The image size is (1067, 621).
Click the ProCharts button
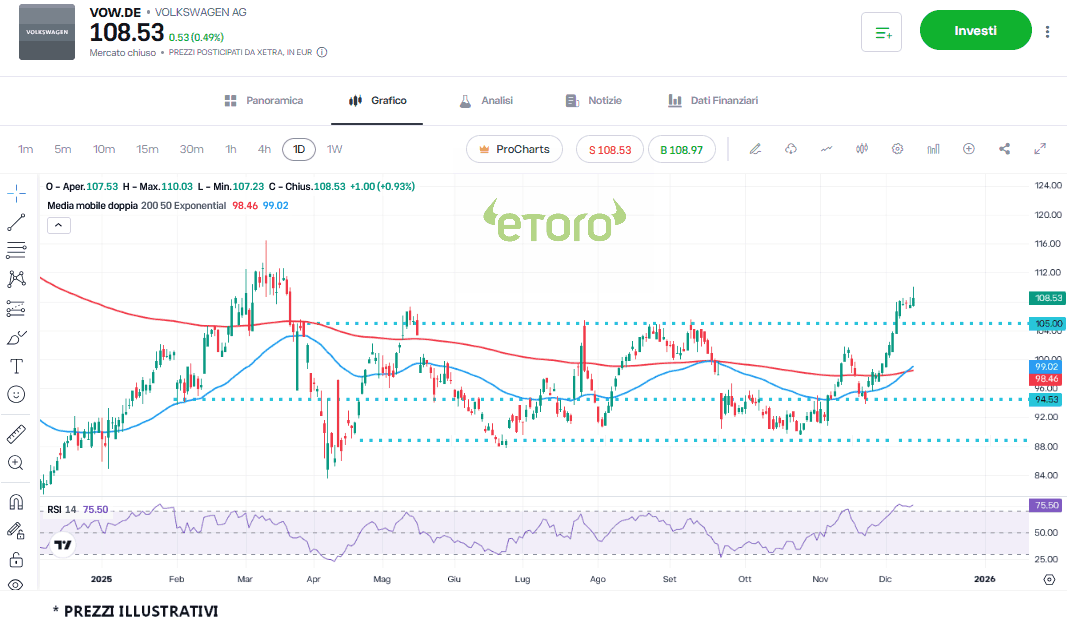(x=514, y=149)
